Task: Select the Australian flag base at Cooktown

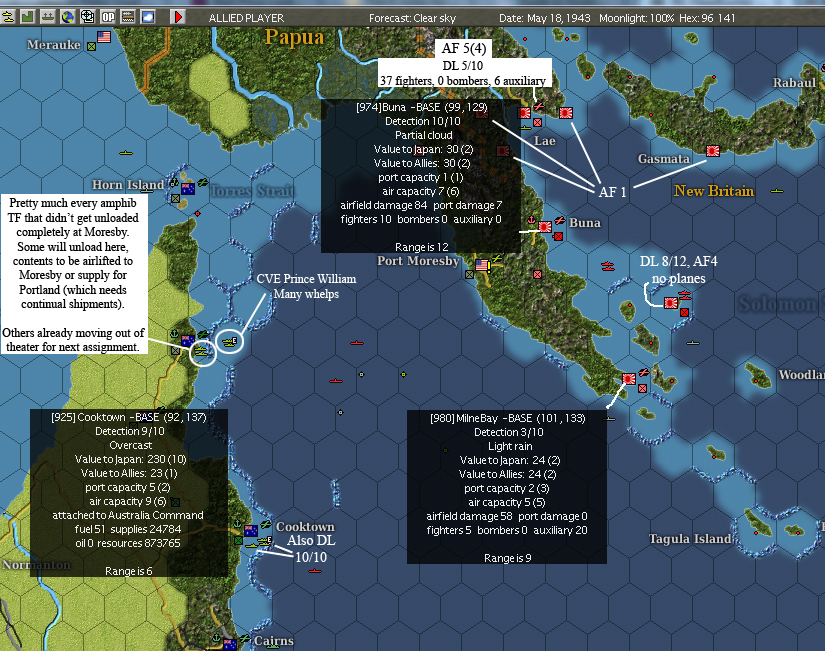Action: tap(251, 531)
